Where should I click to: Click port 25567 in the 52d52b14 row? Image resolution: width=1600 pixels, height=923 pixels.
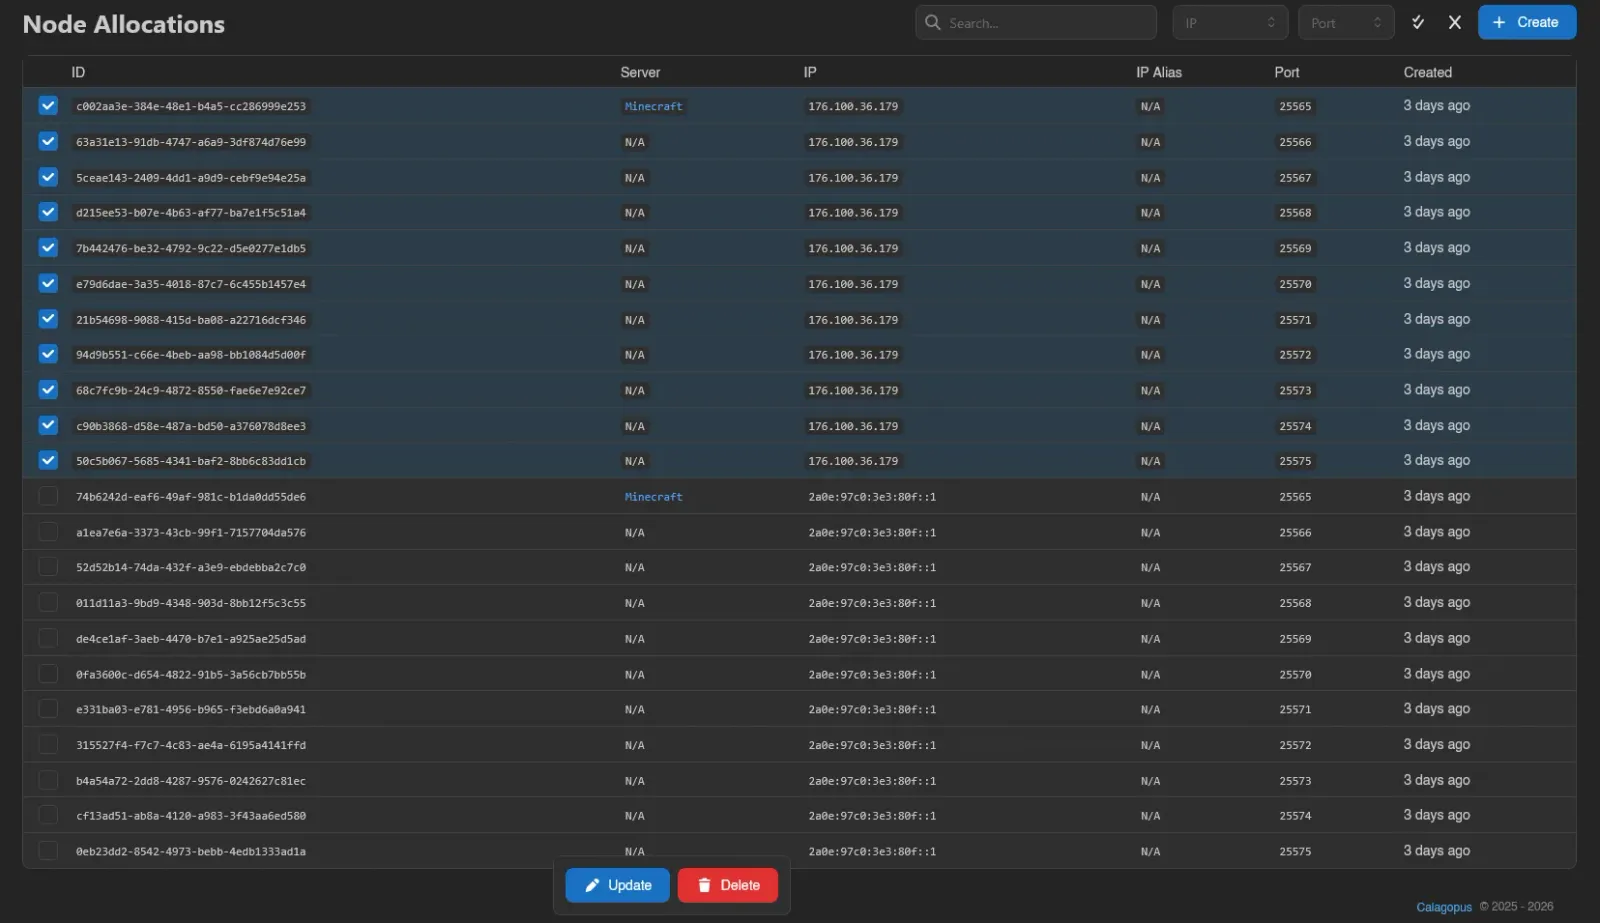1295,567
